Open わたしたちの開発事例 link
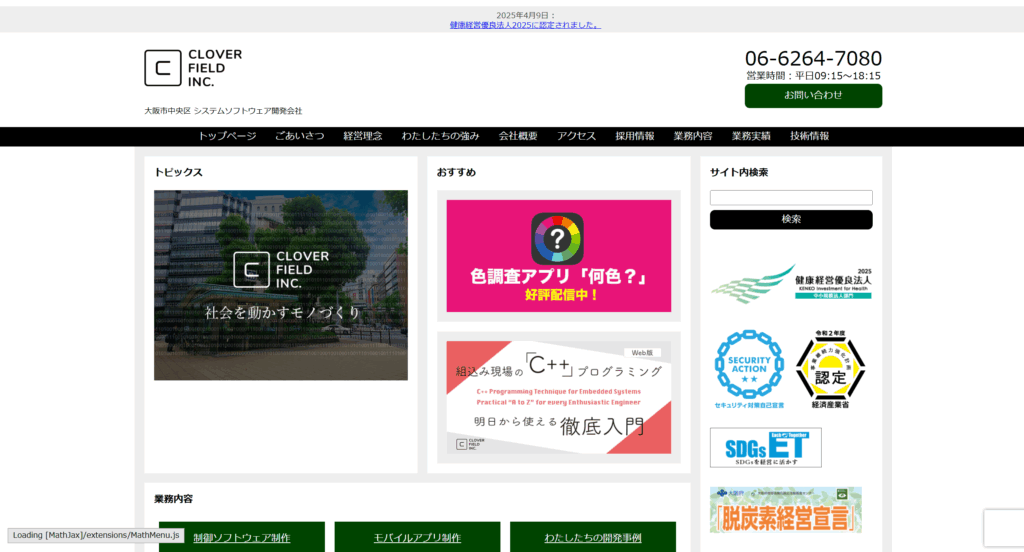Image resolution: width=1024 pixels, height=552 pixels. pyautogui.click(x=593, y=537)
